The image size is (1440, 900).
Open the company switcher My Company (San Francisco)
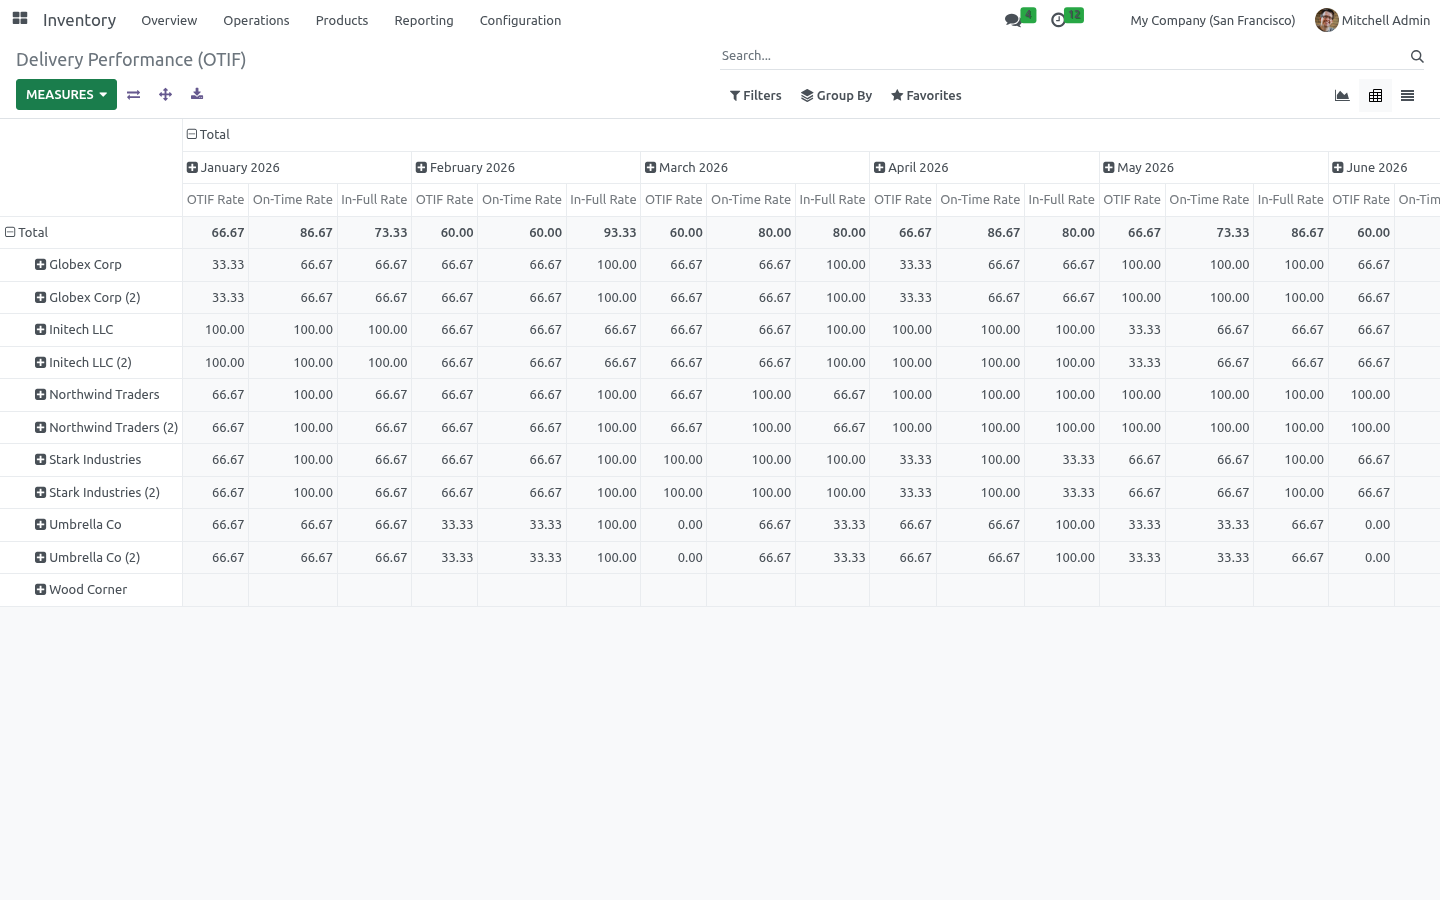(1213, 20)
